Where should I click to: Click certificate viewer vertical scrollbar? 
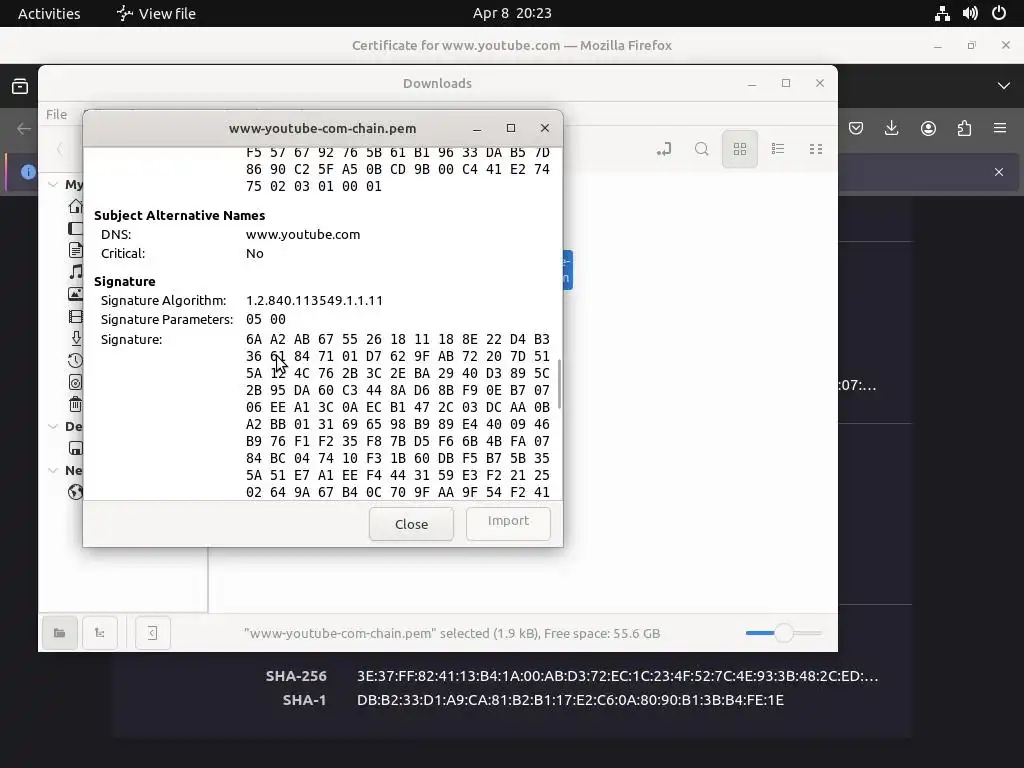click(x=559, y=383)
